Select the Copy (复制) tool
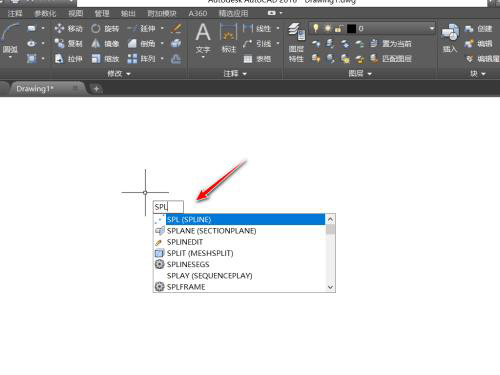Image resolution: width=500 pixels, height=375 pixels. [x=68, y=43]
